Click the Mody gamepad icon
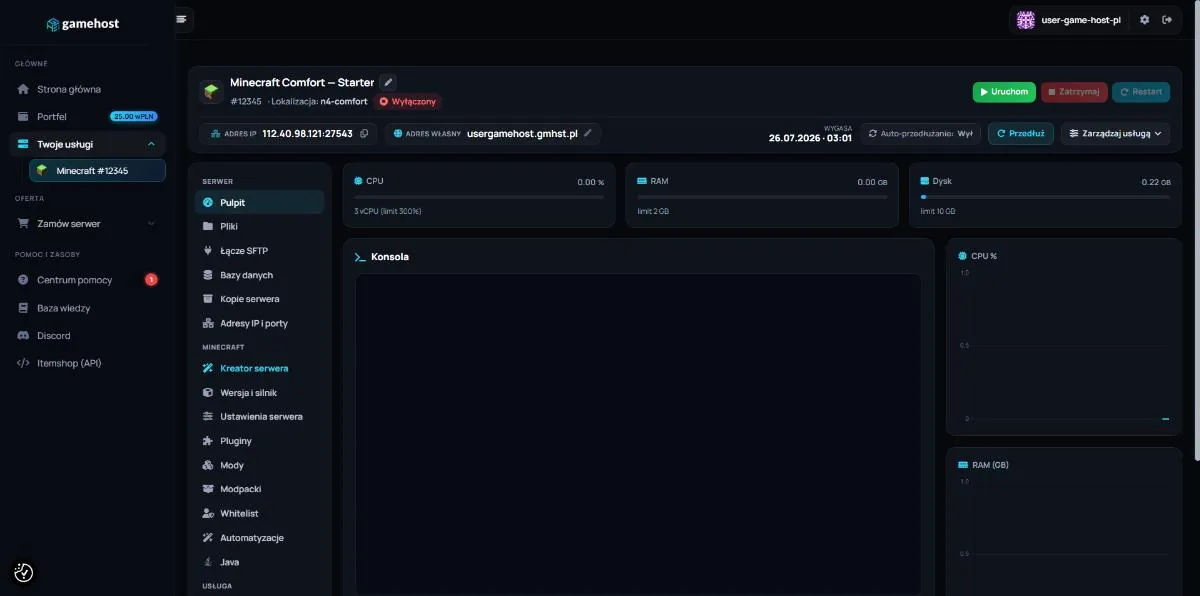This screenshot has width=1200, height=596. pos(208,465)
